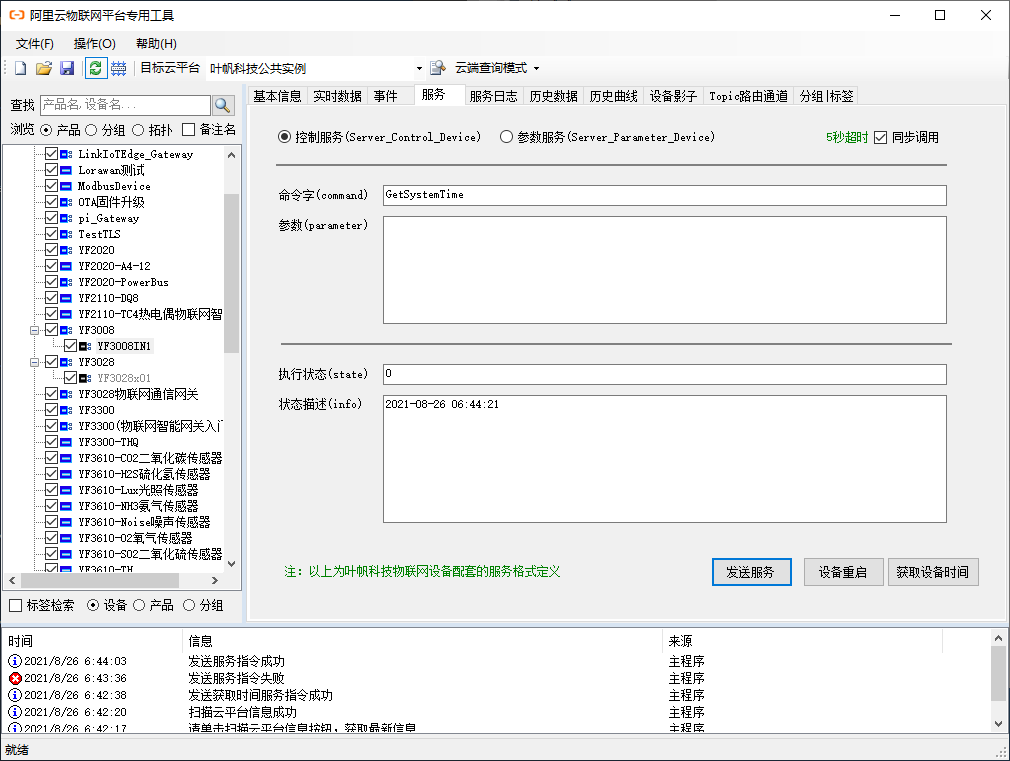
Task: Select 控制服务 Server_Control_Device radio
Action: click(284, 137)
